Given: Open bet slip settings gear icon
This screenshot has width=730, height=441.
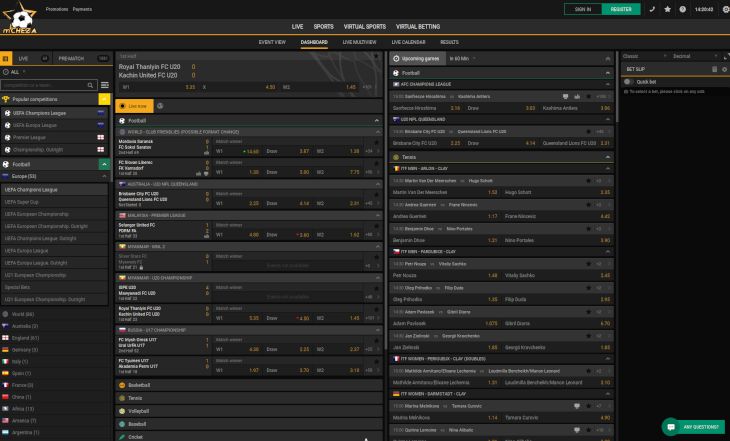Looking at the screenshot, I should point(724,69).
